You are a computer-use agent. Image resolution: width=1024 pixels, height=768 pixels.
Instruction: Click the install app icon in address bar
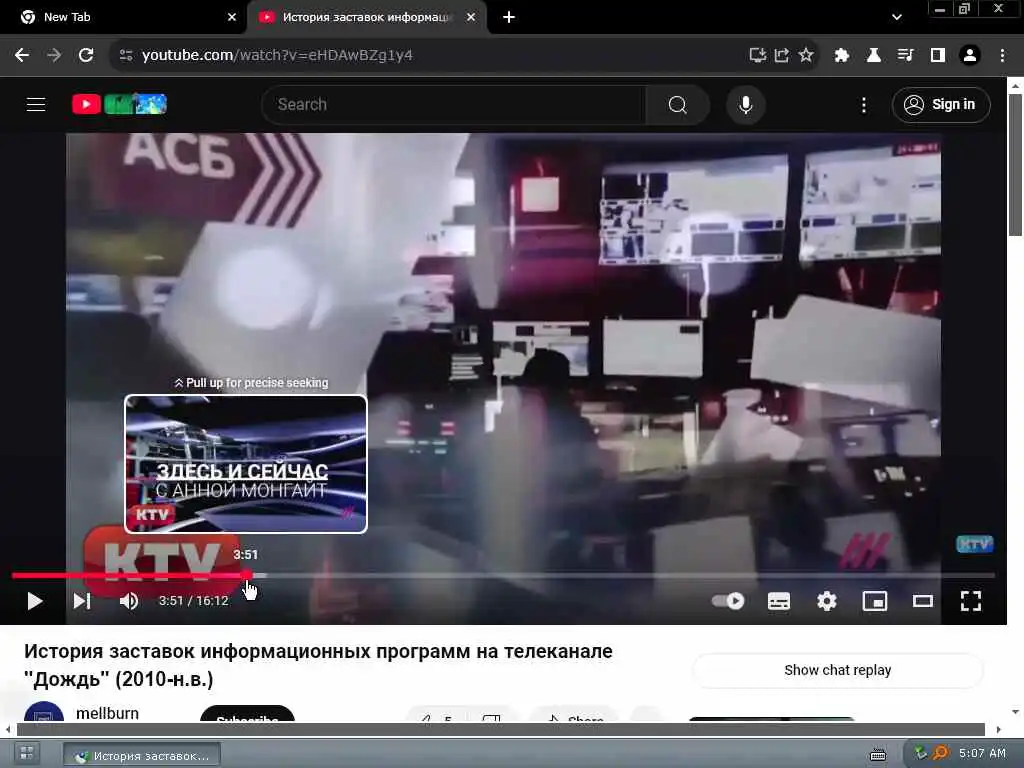pyautogui.click(x=758, y=56)
